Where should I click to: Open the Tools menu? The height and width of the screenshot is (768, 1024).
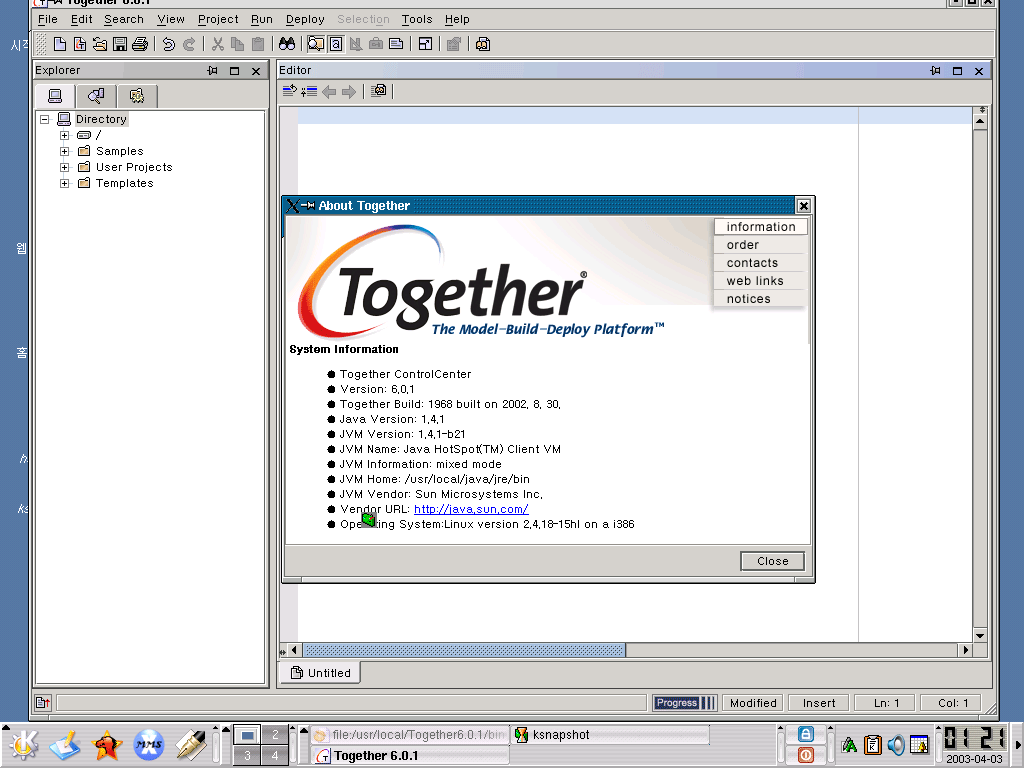(417, 20)
